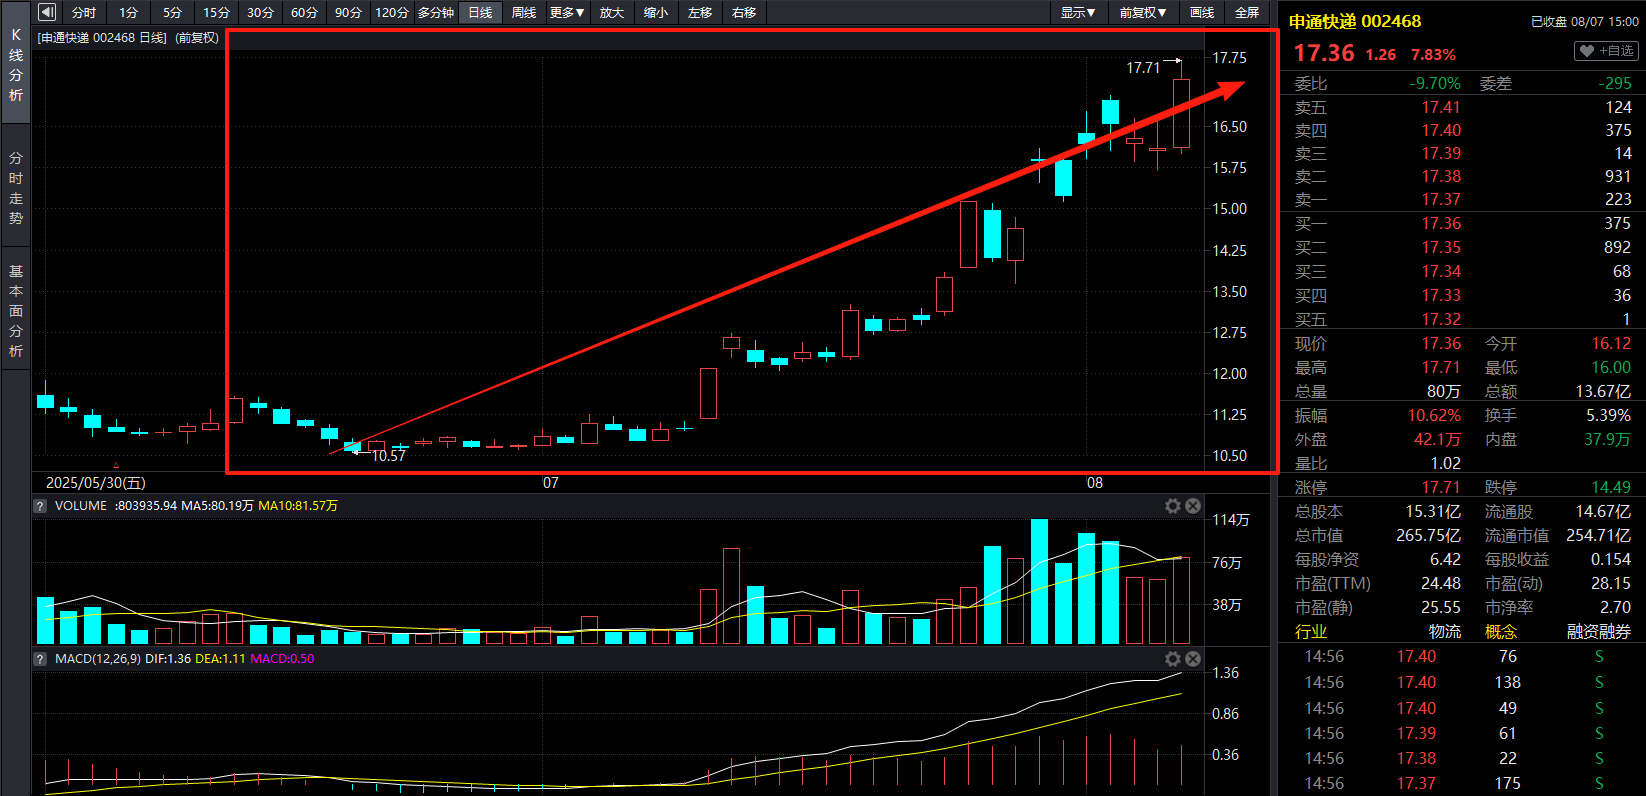This screenshot has height=796, width=1646.
Task: Open the 显示 display dropdown
Action: coord(1078,12)
